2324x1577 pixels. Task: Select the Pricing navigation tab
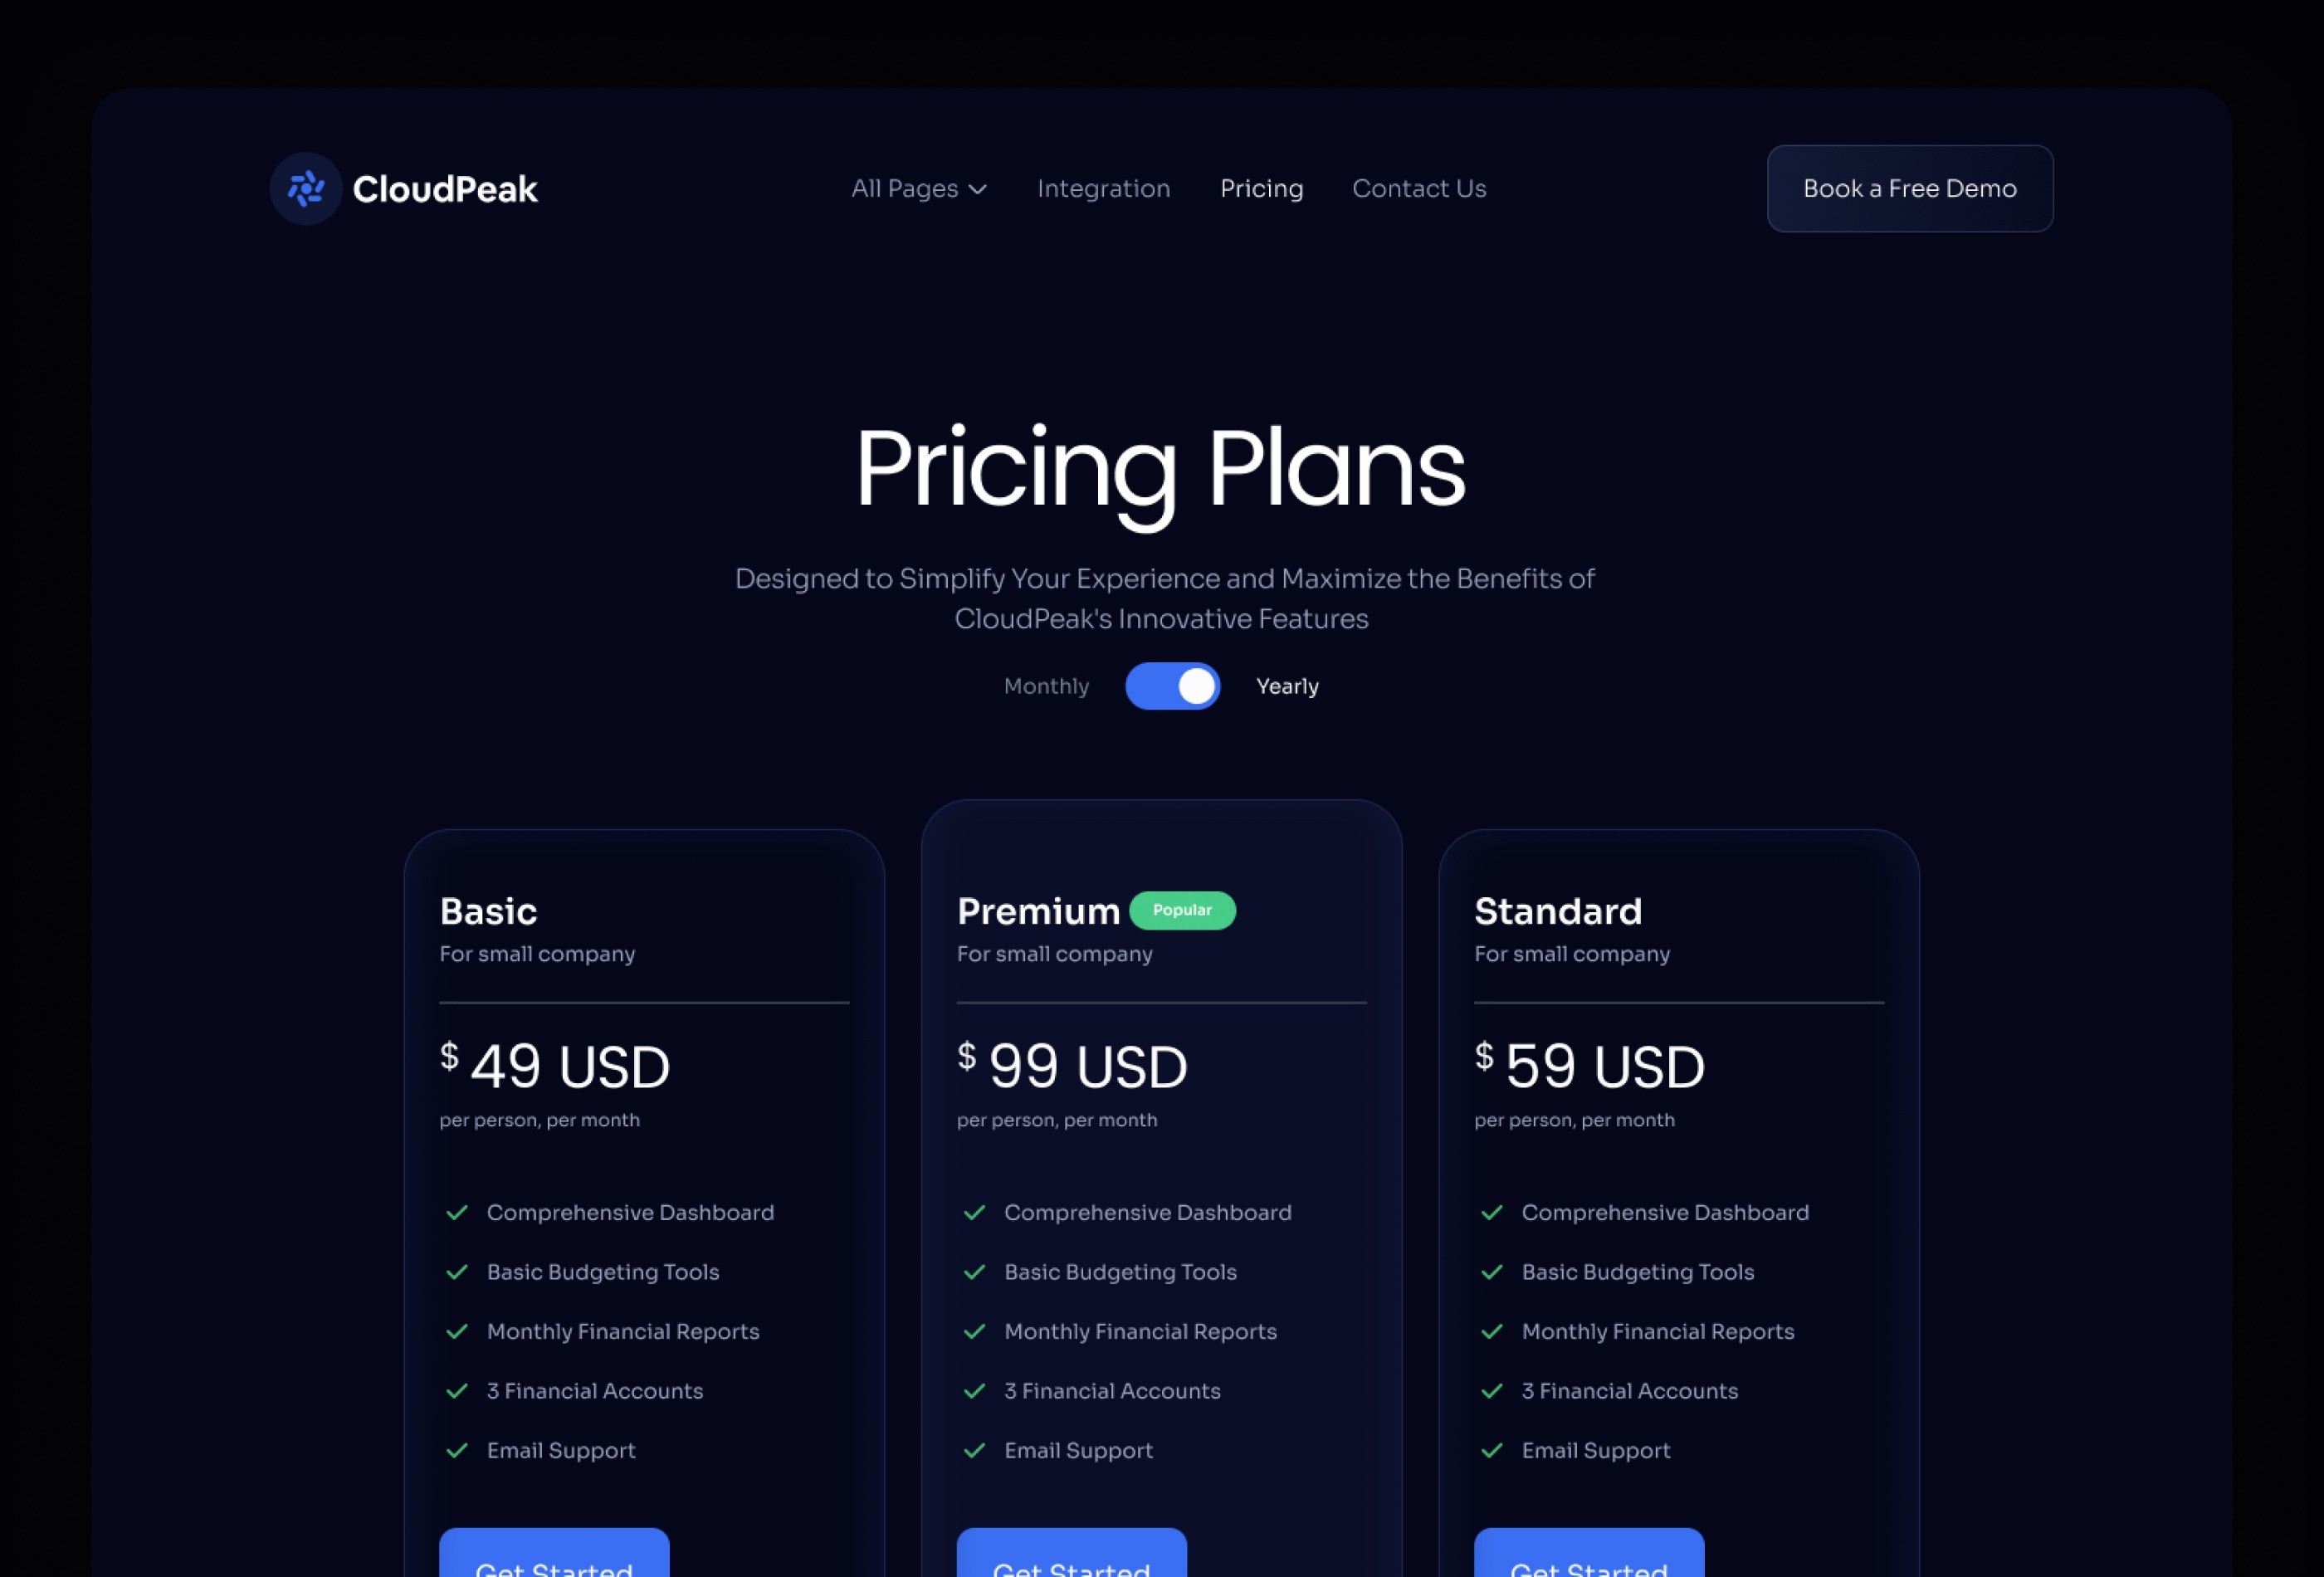pyautogui.click(x=1262, y=187)
